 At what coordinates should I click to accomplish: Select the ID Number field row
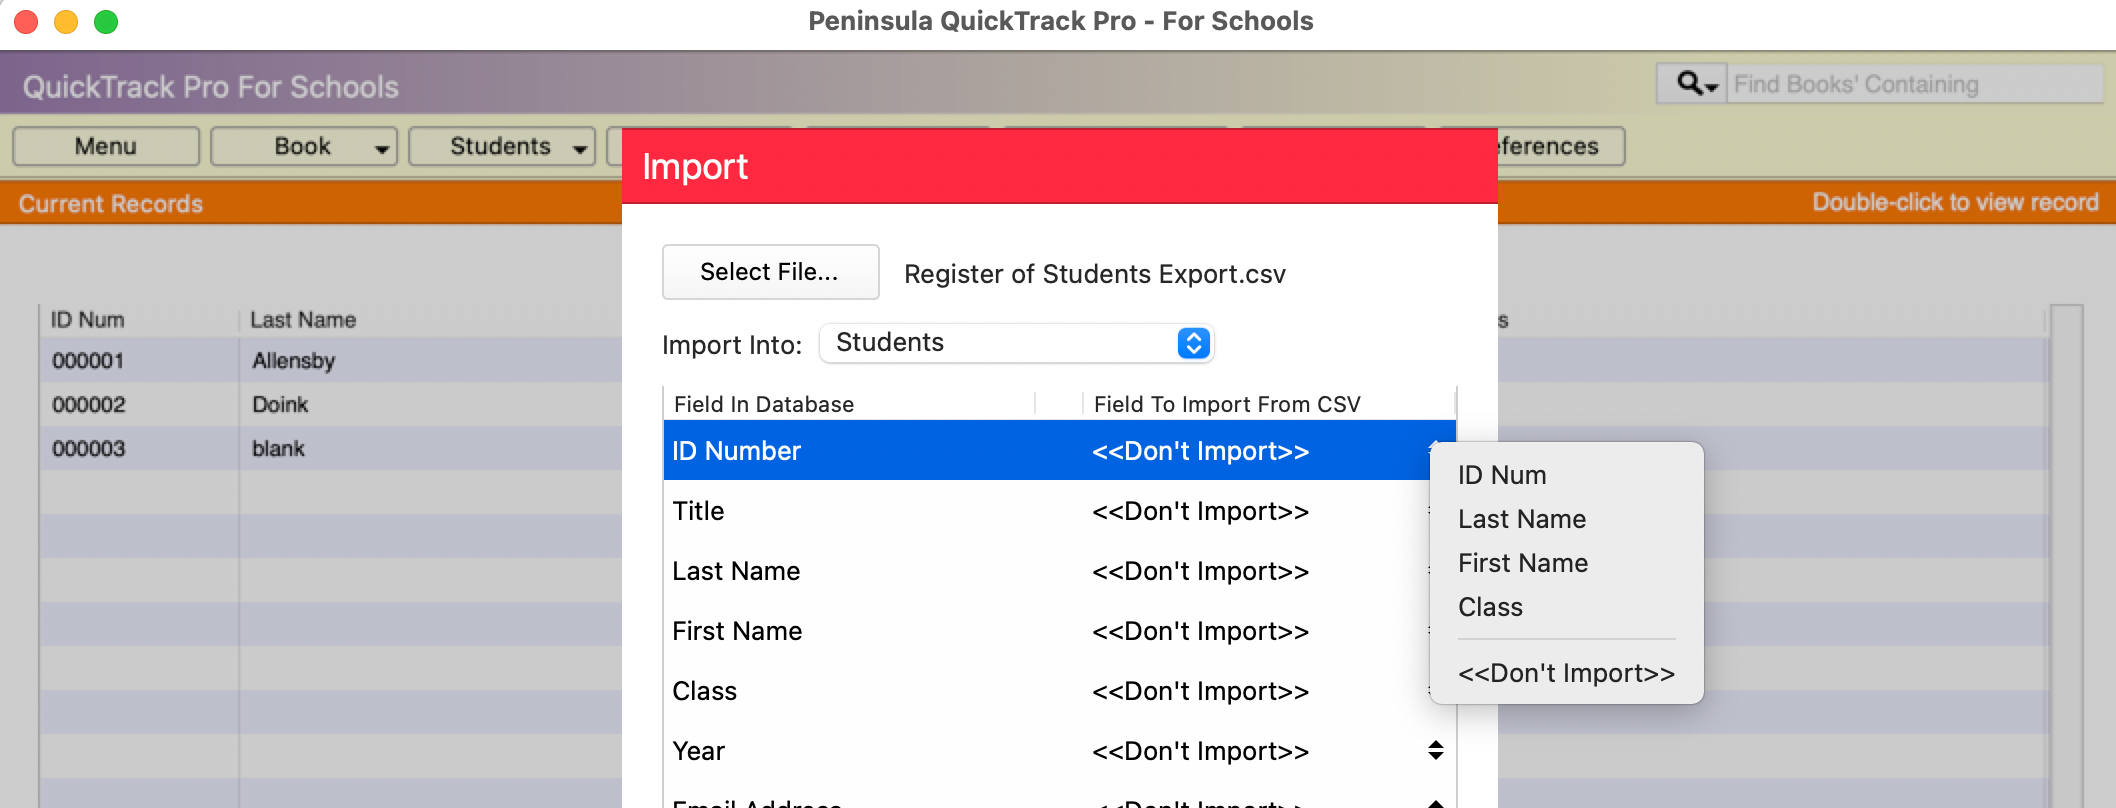[1059, 450]
